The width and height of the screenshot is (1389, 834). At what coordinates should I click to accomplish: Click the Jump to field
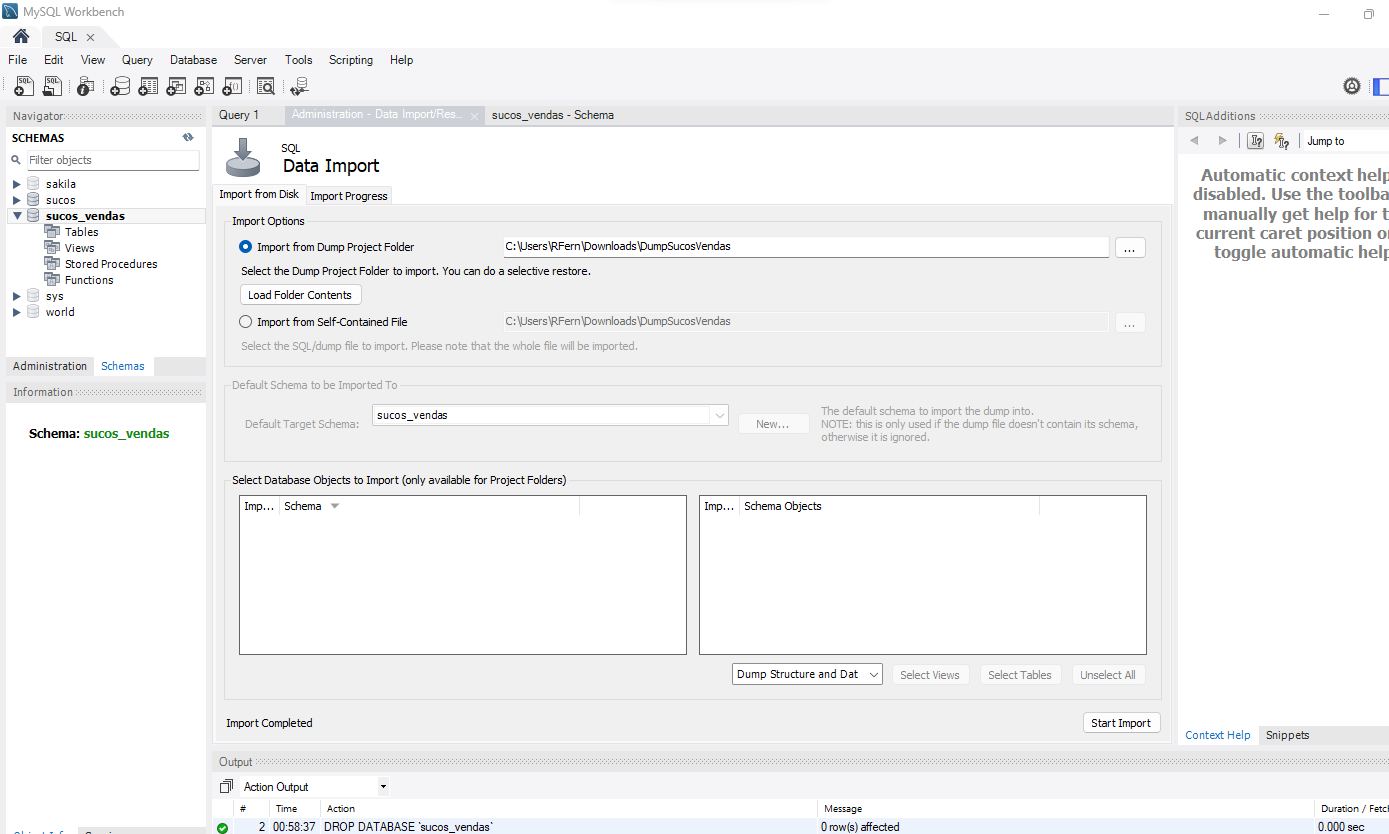[1346, 141]
